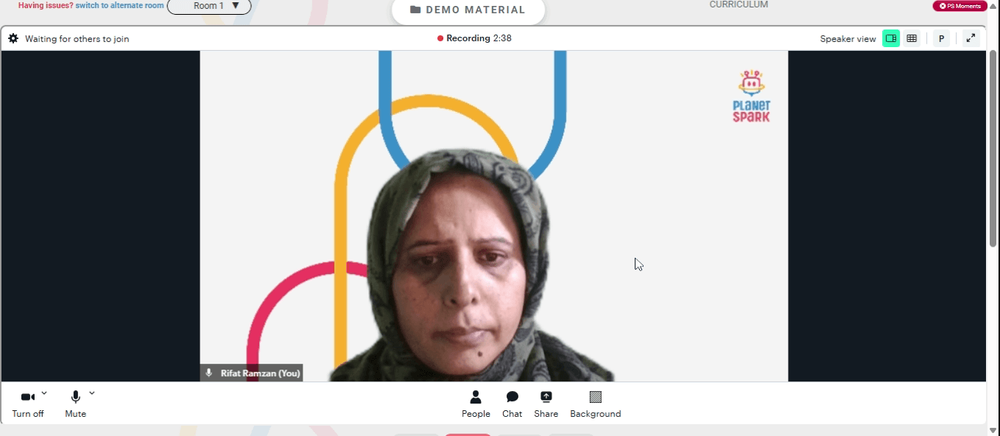Screen dimensions: 1000x436
Task: Change virtual Background
Action: coord(595,404)
